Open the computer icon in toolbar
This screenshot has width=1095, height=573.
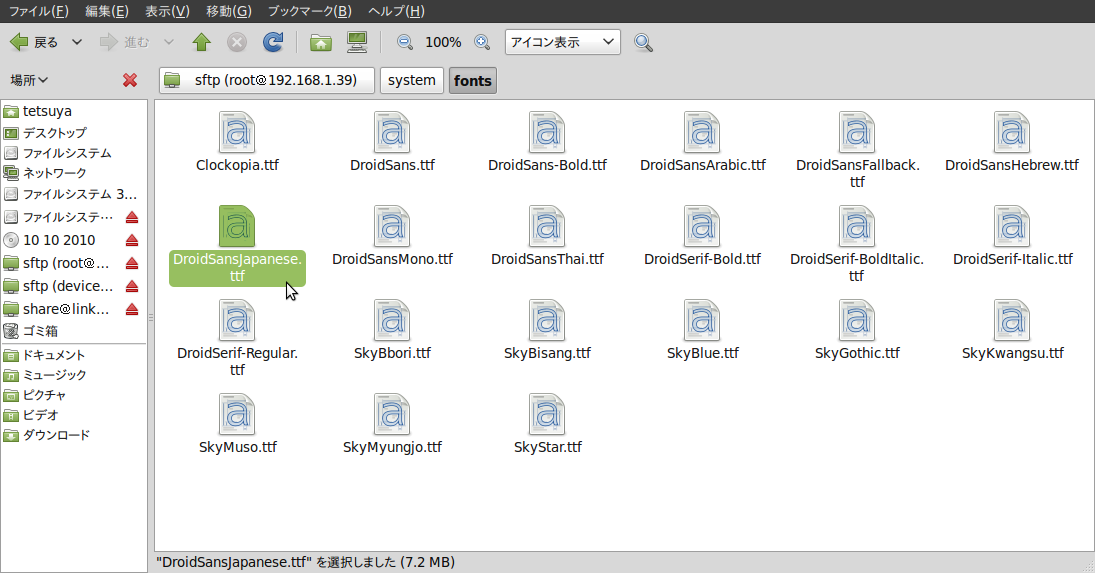pos(358,43)
